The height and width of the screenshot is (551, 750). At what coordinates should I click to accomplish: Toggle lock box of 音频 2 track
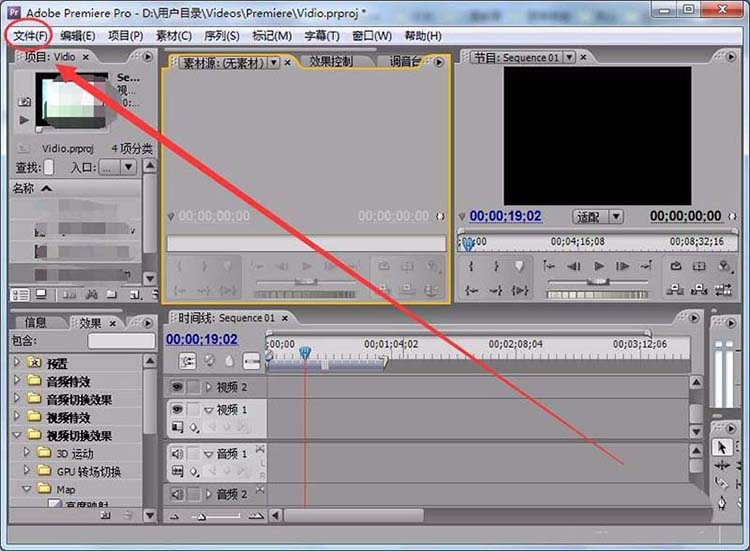pyautogui.click(x=193, y=494)
